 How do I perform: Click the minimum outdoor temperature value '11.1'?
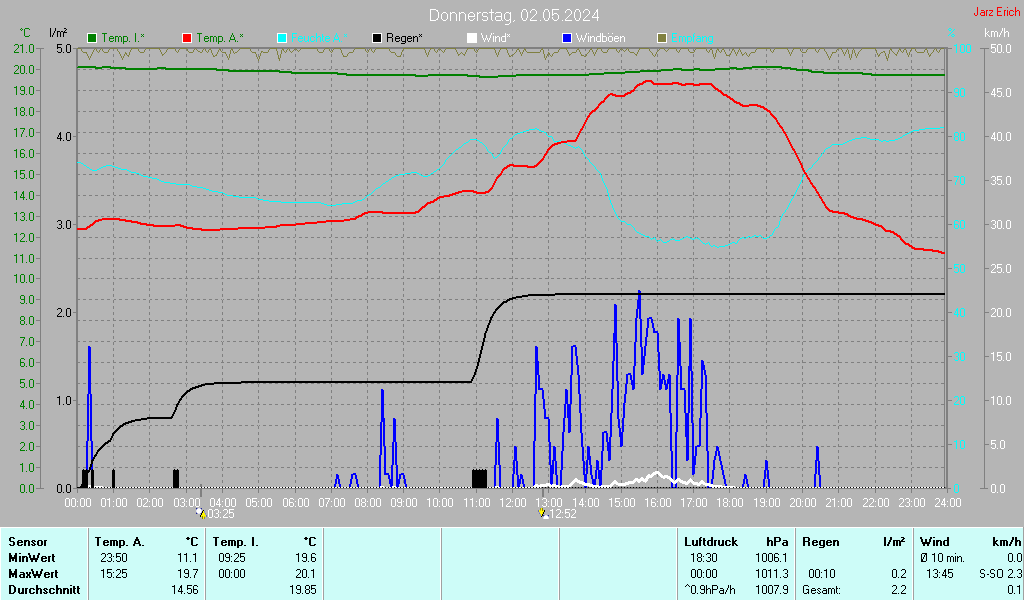pyautogui.click(x=187, y=558)
